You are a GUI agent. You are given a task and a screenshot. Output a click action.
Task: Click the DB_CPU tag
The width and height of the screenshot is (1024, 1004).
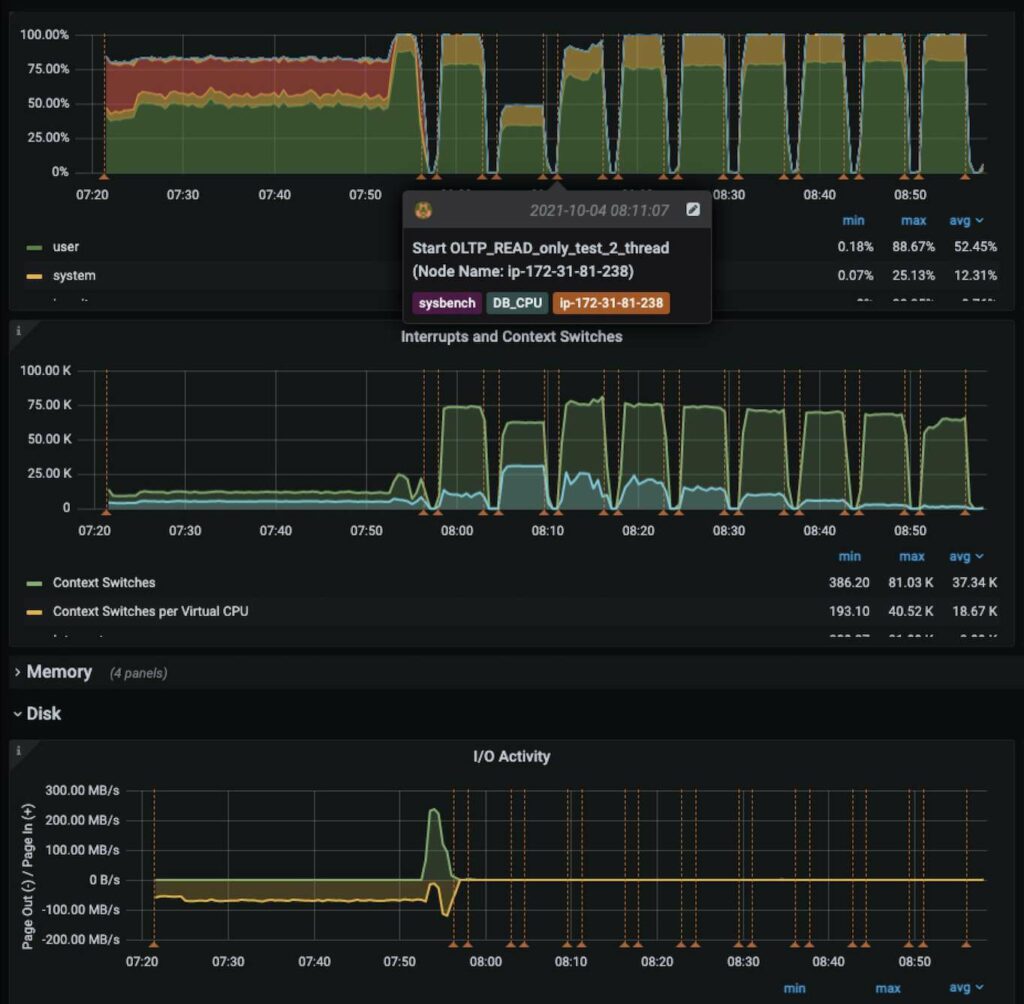[514, 302]
